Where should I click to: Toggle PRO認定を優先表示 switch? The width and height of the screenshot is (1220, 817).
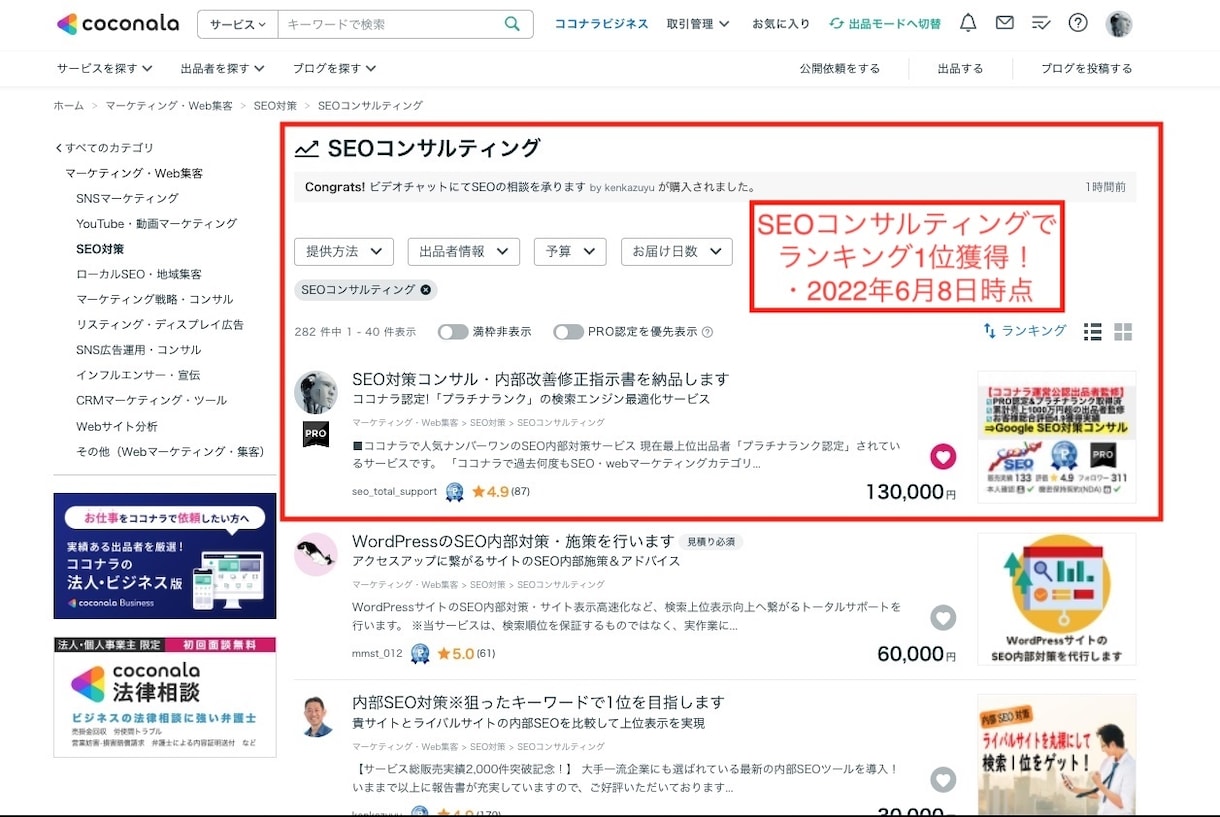tap(569, 332)
